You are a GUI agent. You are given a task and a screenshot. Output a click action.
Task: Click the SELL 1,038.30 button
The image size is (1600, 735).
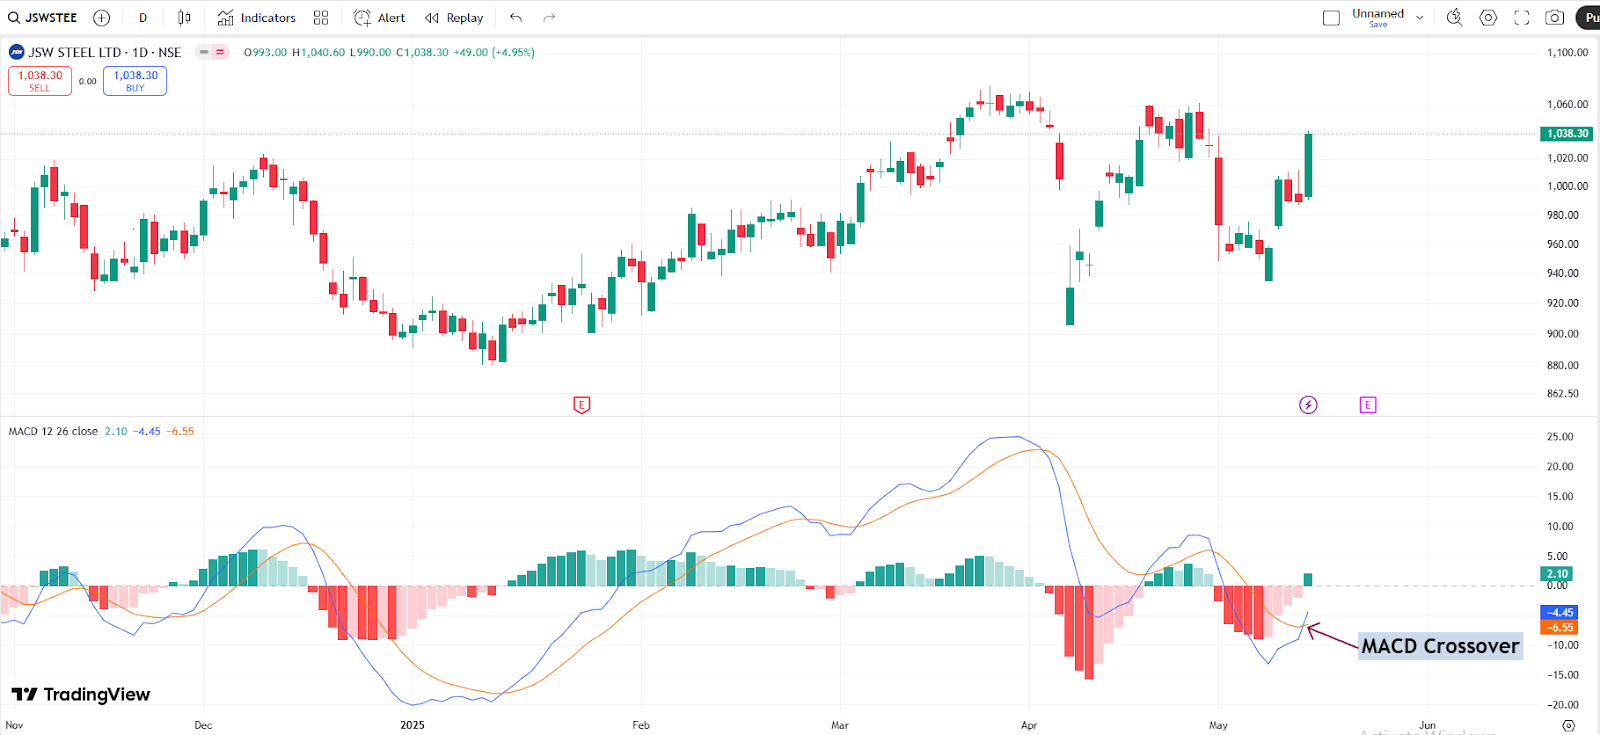[40, 81]
